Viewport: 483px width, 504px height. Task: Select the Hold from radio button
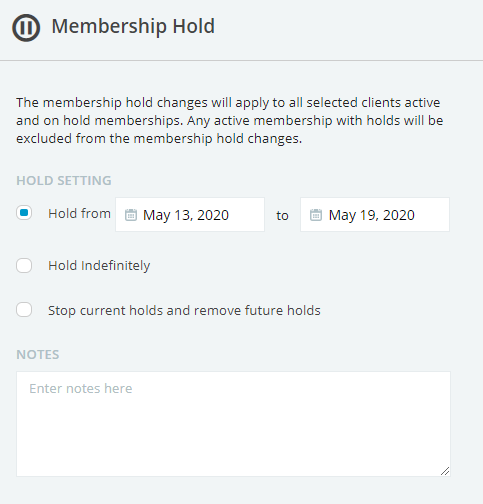(x=24, y=213)
